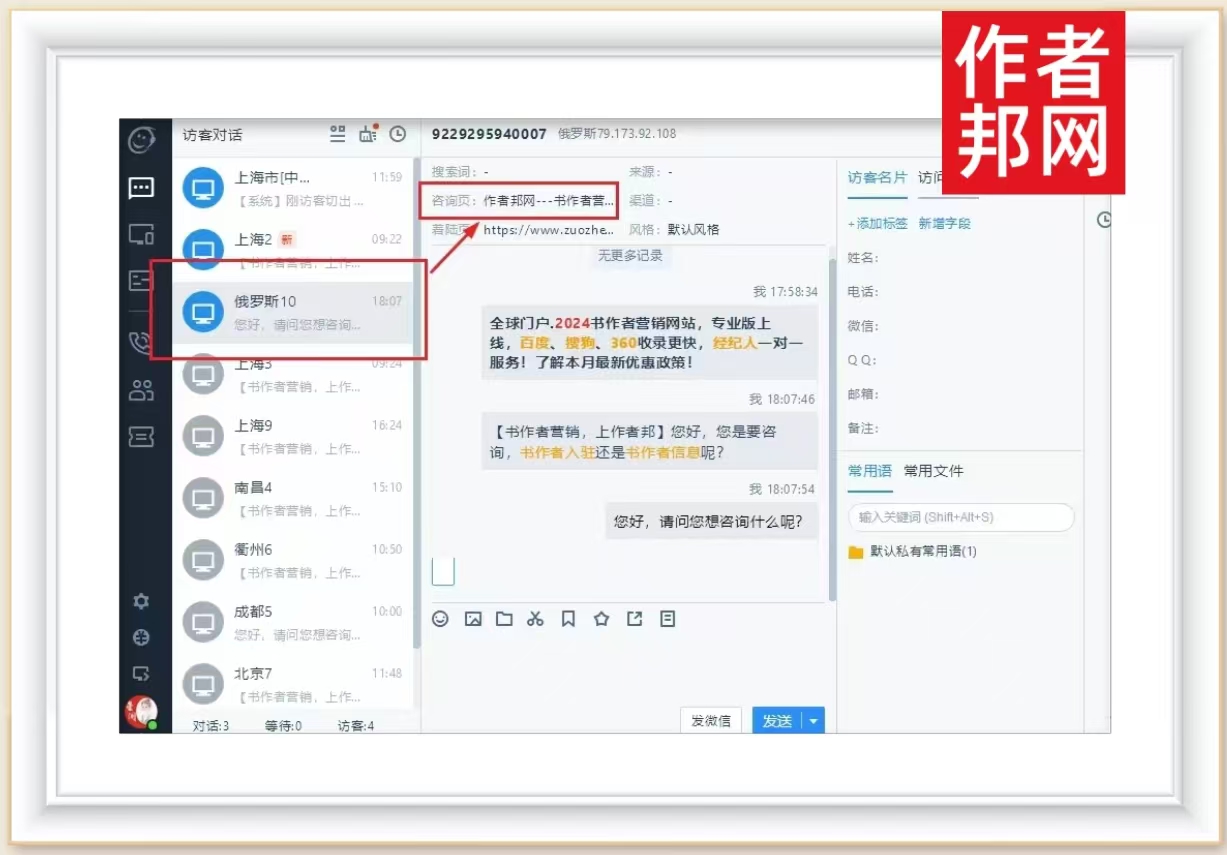Open the send button dropdown arrow
Screen dimensions: 1227x855
[814, 721]
